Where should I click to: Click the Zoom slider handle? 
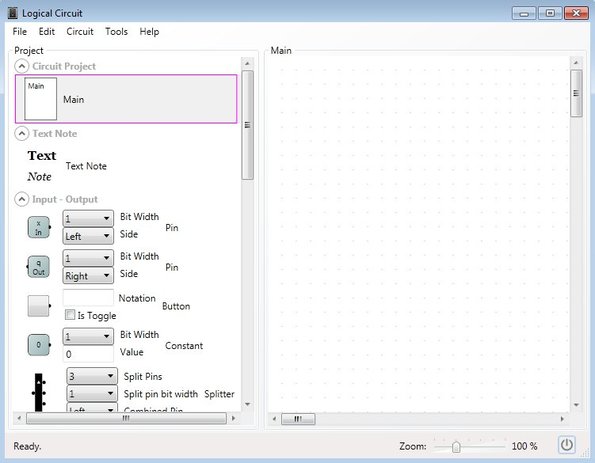tap(456, 447)
